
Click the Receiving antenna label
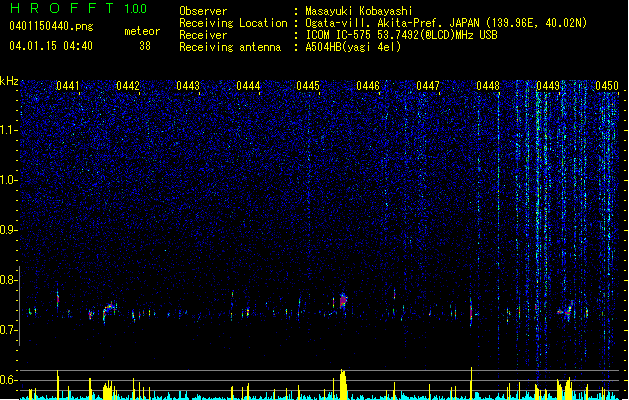230,47
